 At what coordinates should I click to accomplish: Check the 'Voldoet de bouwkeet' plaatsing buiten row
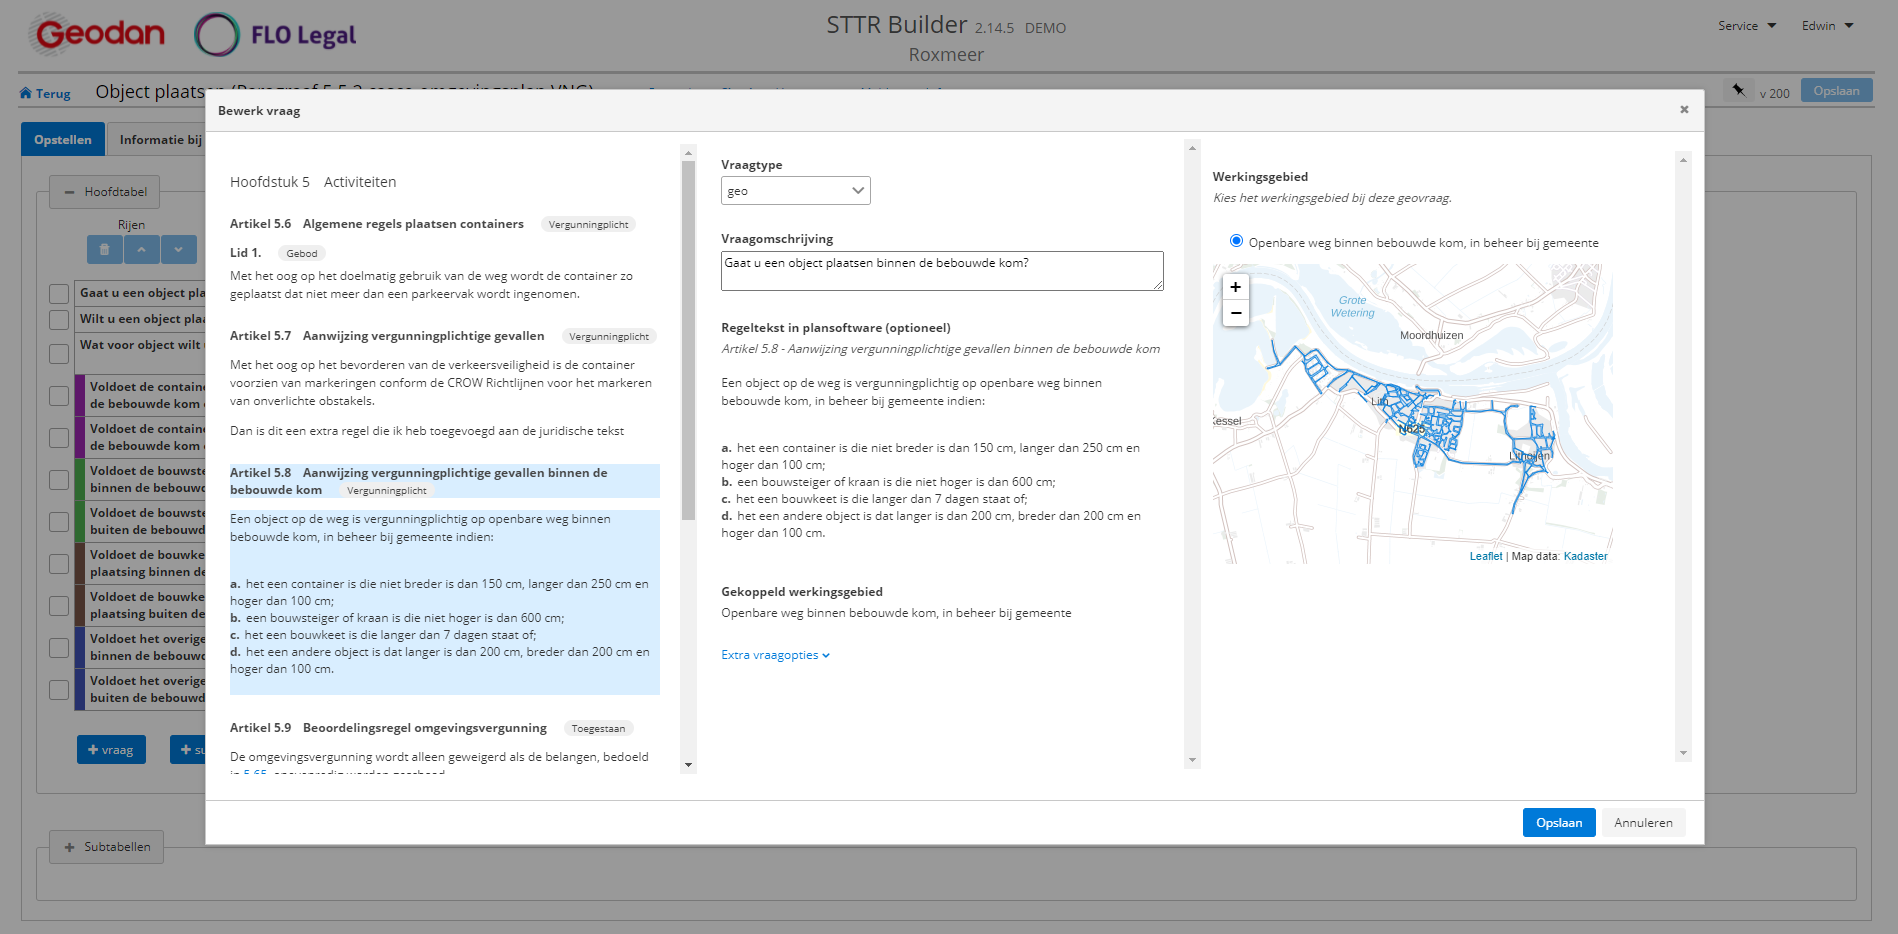(x=59, y=606)
